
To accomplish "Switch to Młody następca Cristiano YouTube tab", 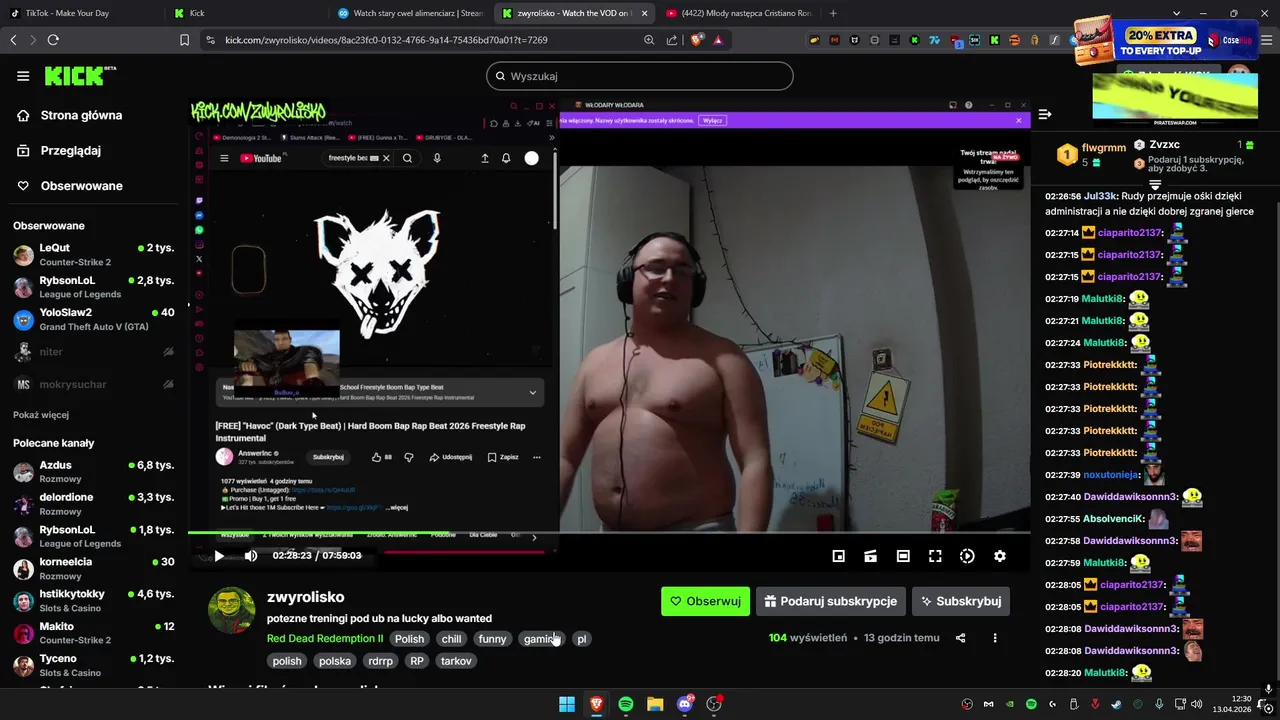I will [740, 13].
